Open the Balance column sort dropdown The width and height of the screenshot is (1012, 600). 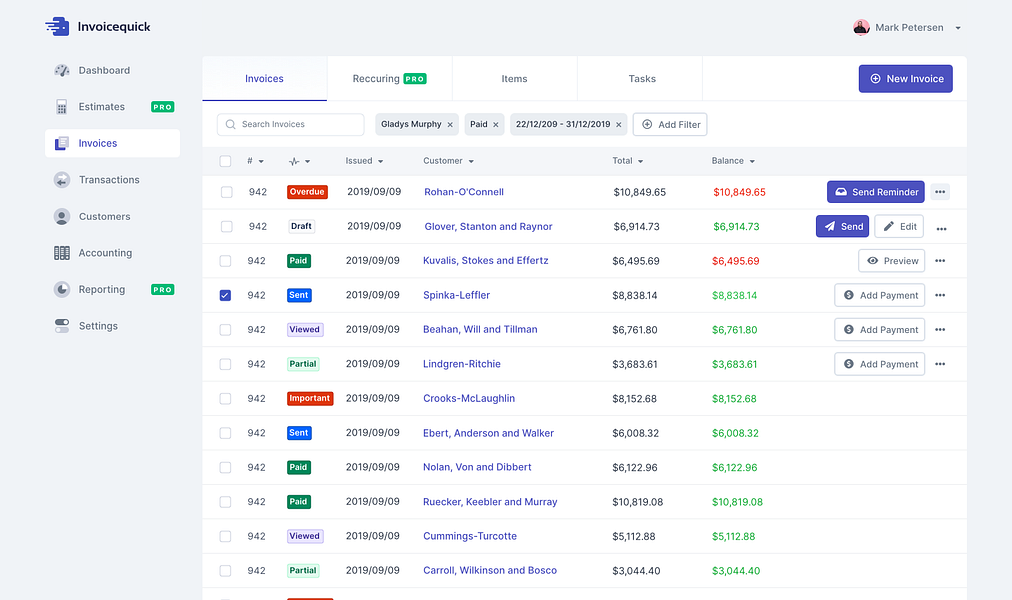point(753,161)
